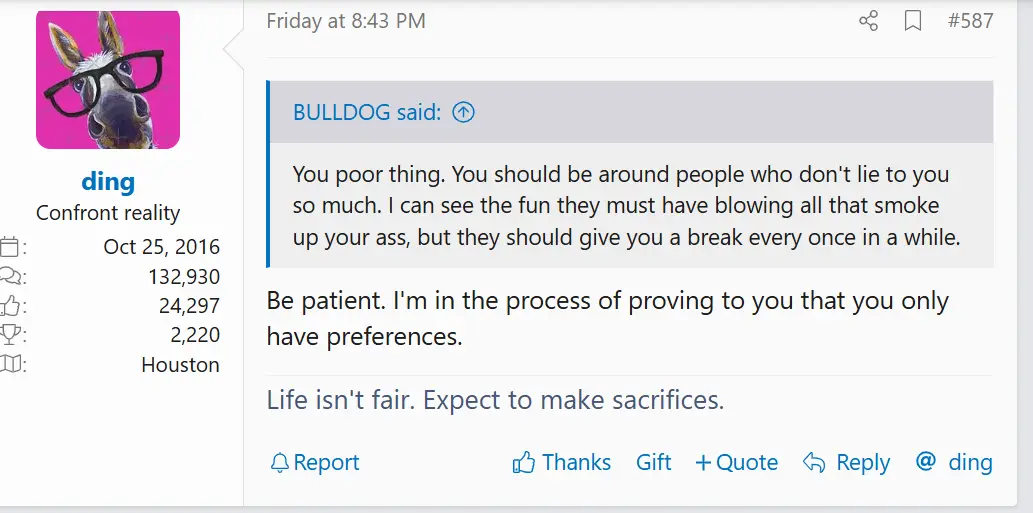Bookmark this post
1033x513 pixels.
tap(912, 21)
